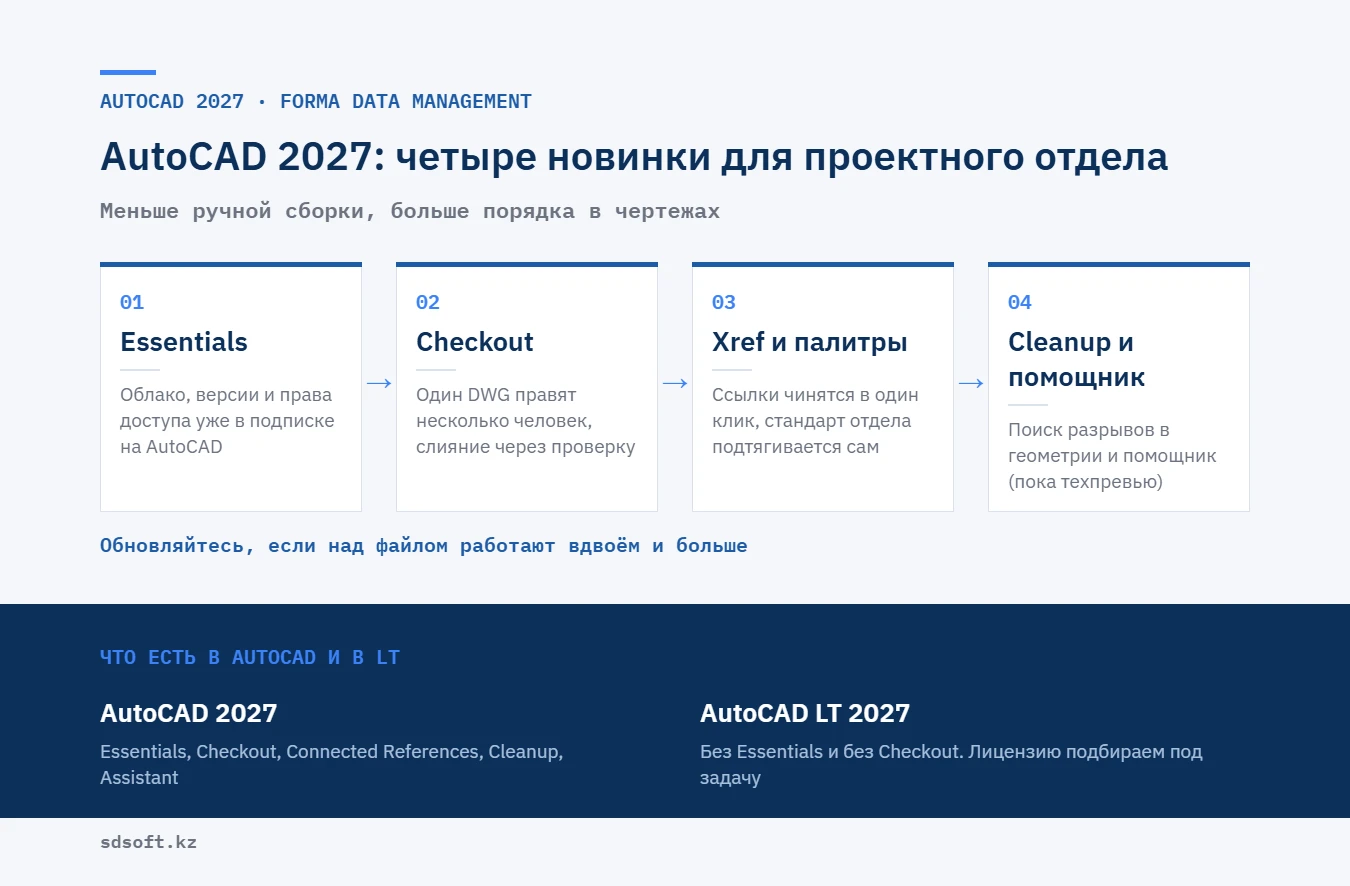Click the text 'Один DWG правят несколько человек'
1350x886 pixels.
pyautogui.click(x=526, y=420)
